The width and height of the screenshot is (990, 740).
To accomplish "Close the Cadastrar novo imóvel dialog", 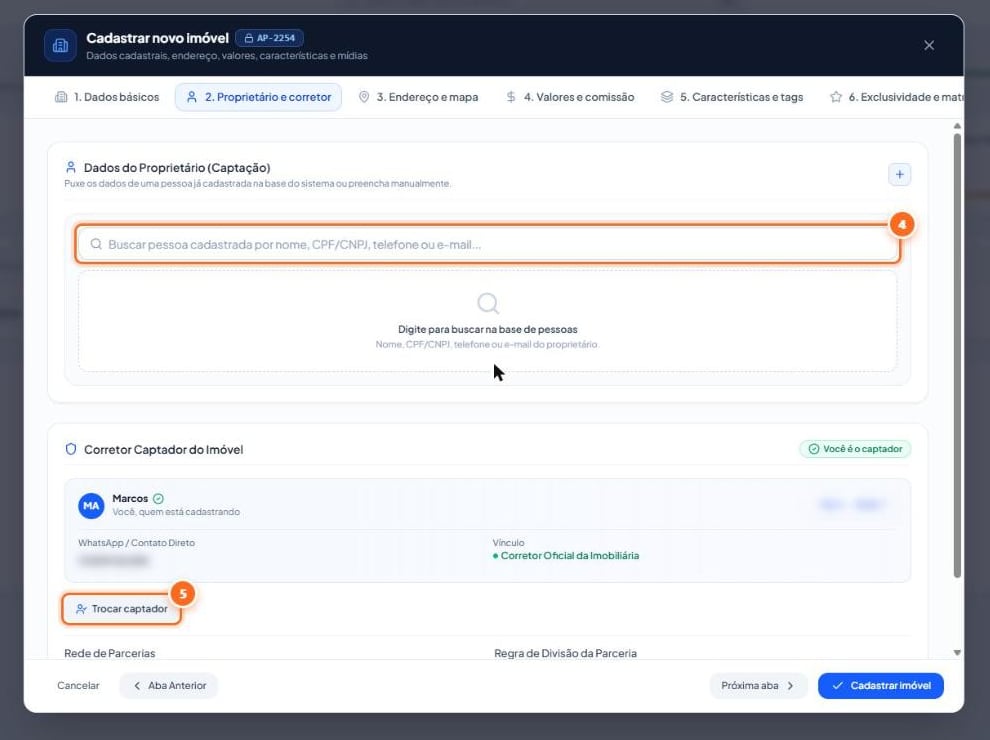I will (x=929, y=45).
